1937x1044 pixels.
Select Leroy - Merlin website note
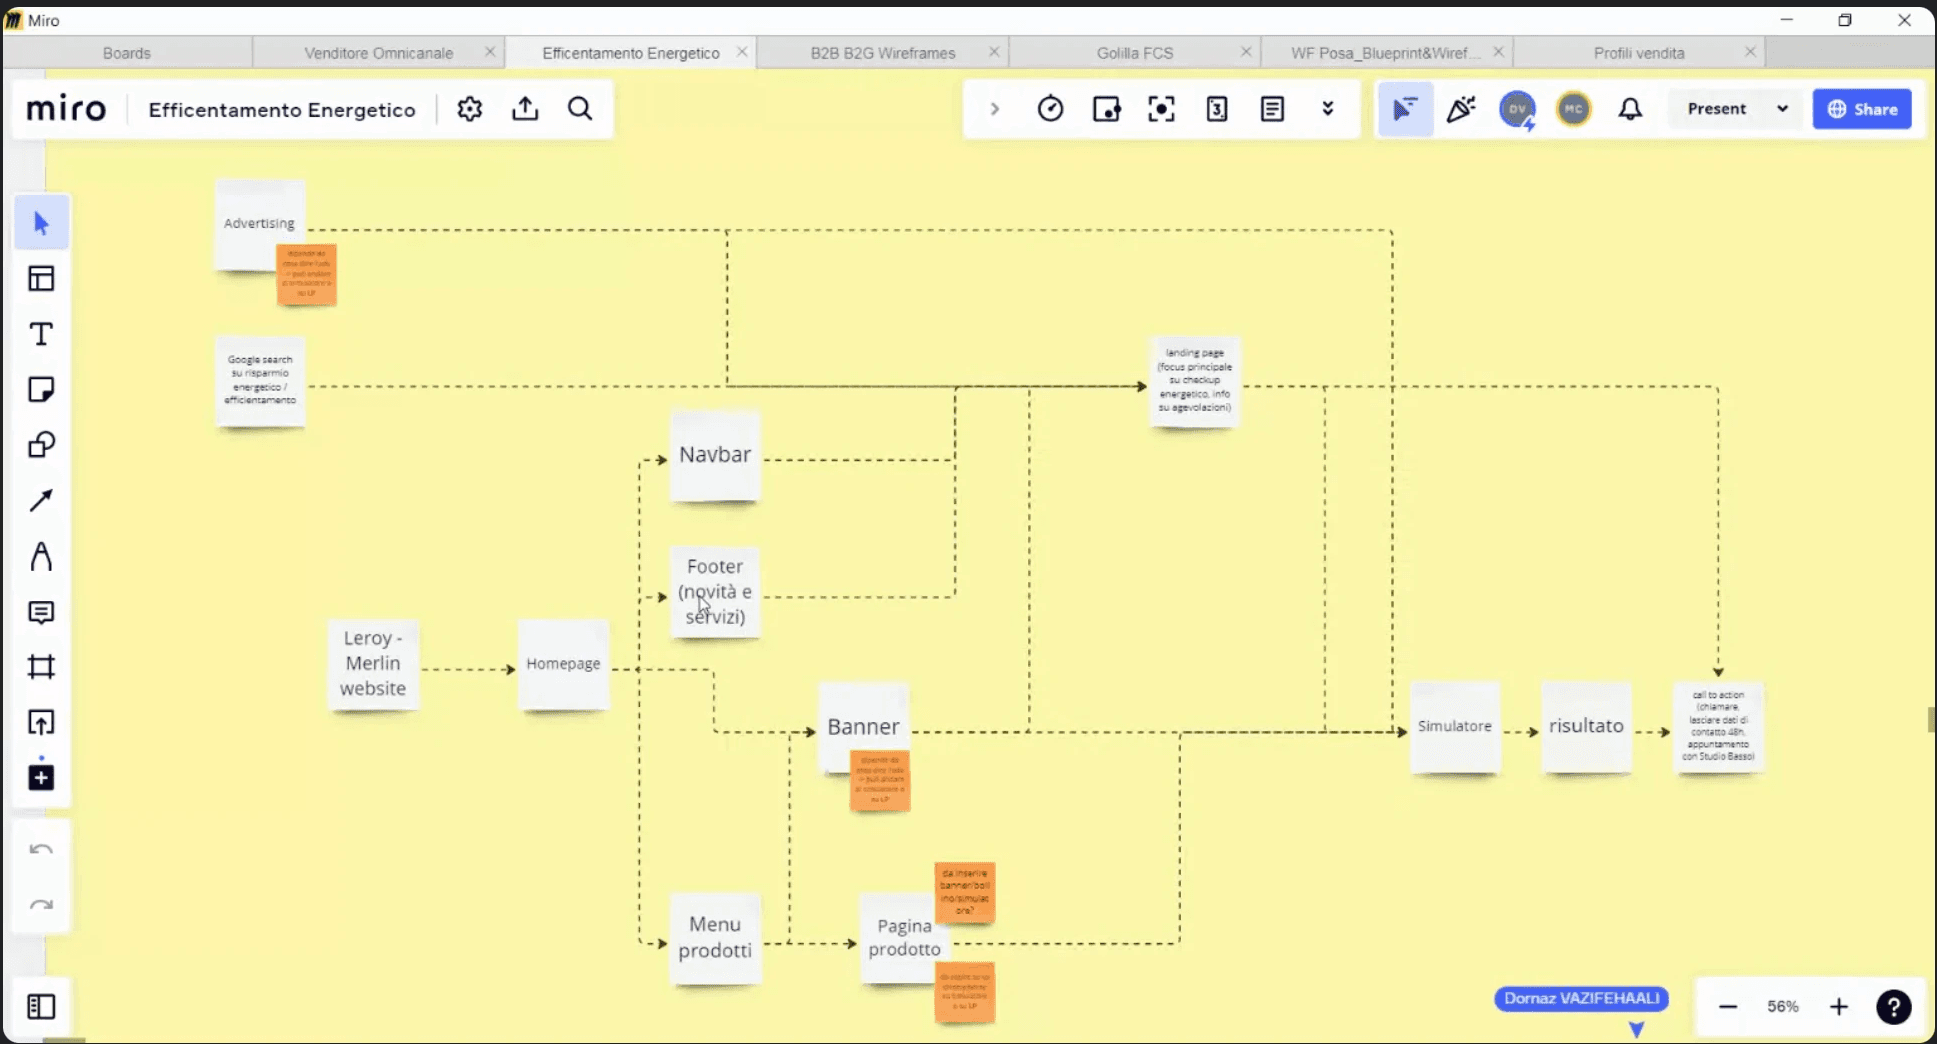pos(373,664)
